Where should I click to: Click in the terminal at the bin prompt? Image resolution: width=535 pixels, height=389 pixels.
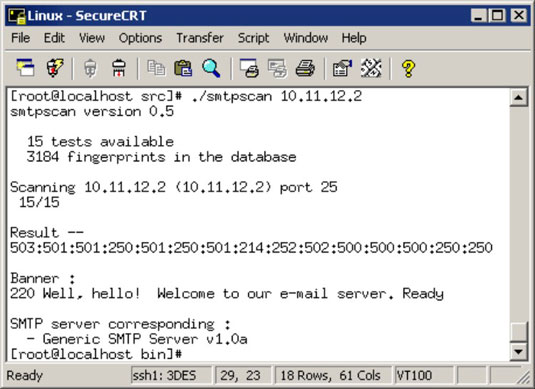96,354
